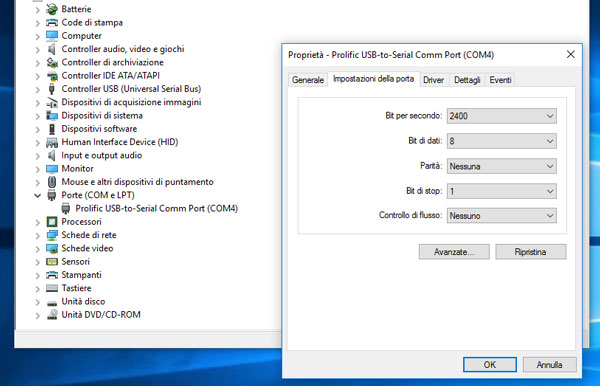600x386 pixels.
Task: Click the Dispositivi di sistema icon
Action: [52, 116]
